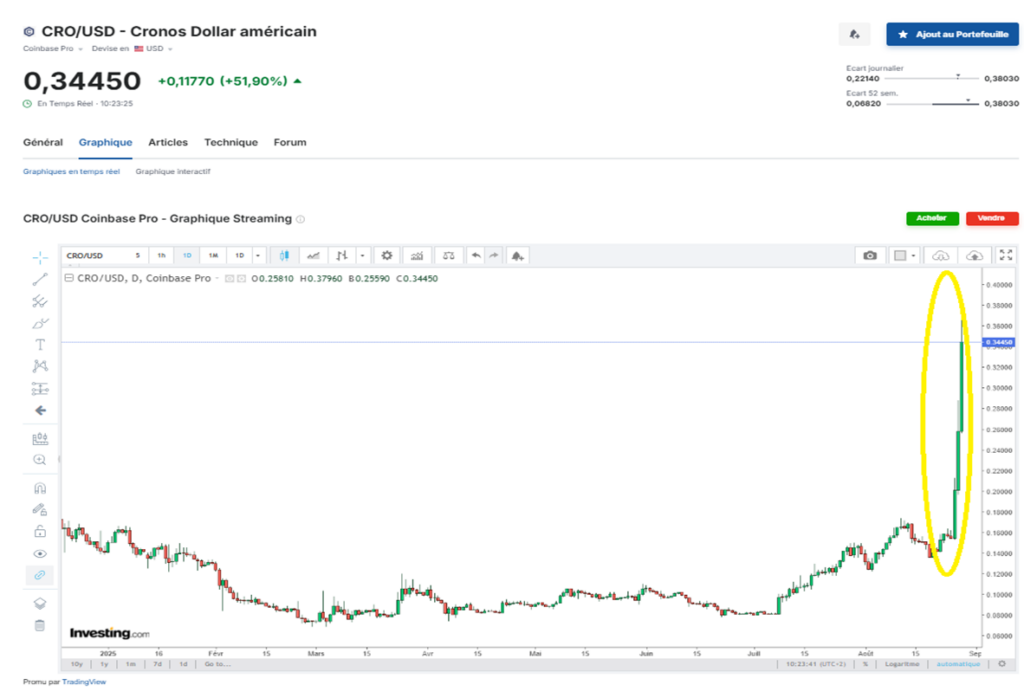Select the trend line drawing tool

pos(40,279)
